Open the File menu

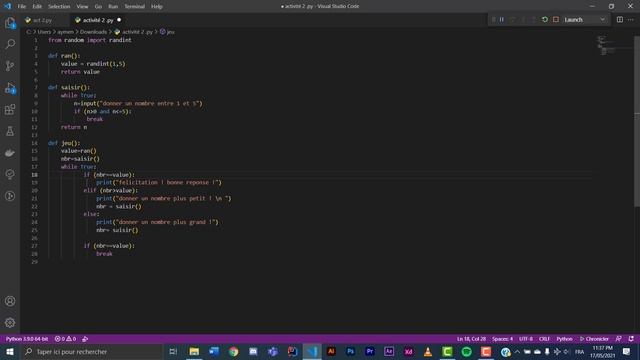click(x=22, y=7)
